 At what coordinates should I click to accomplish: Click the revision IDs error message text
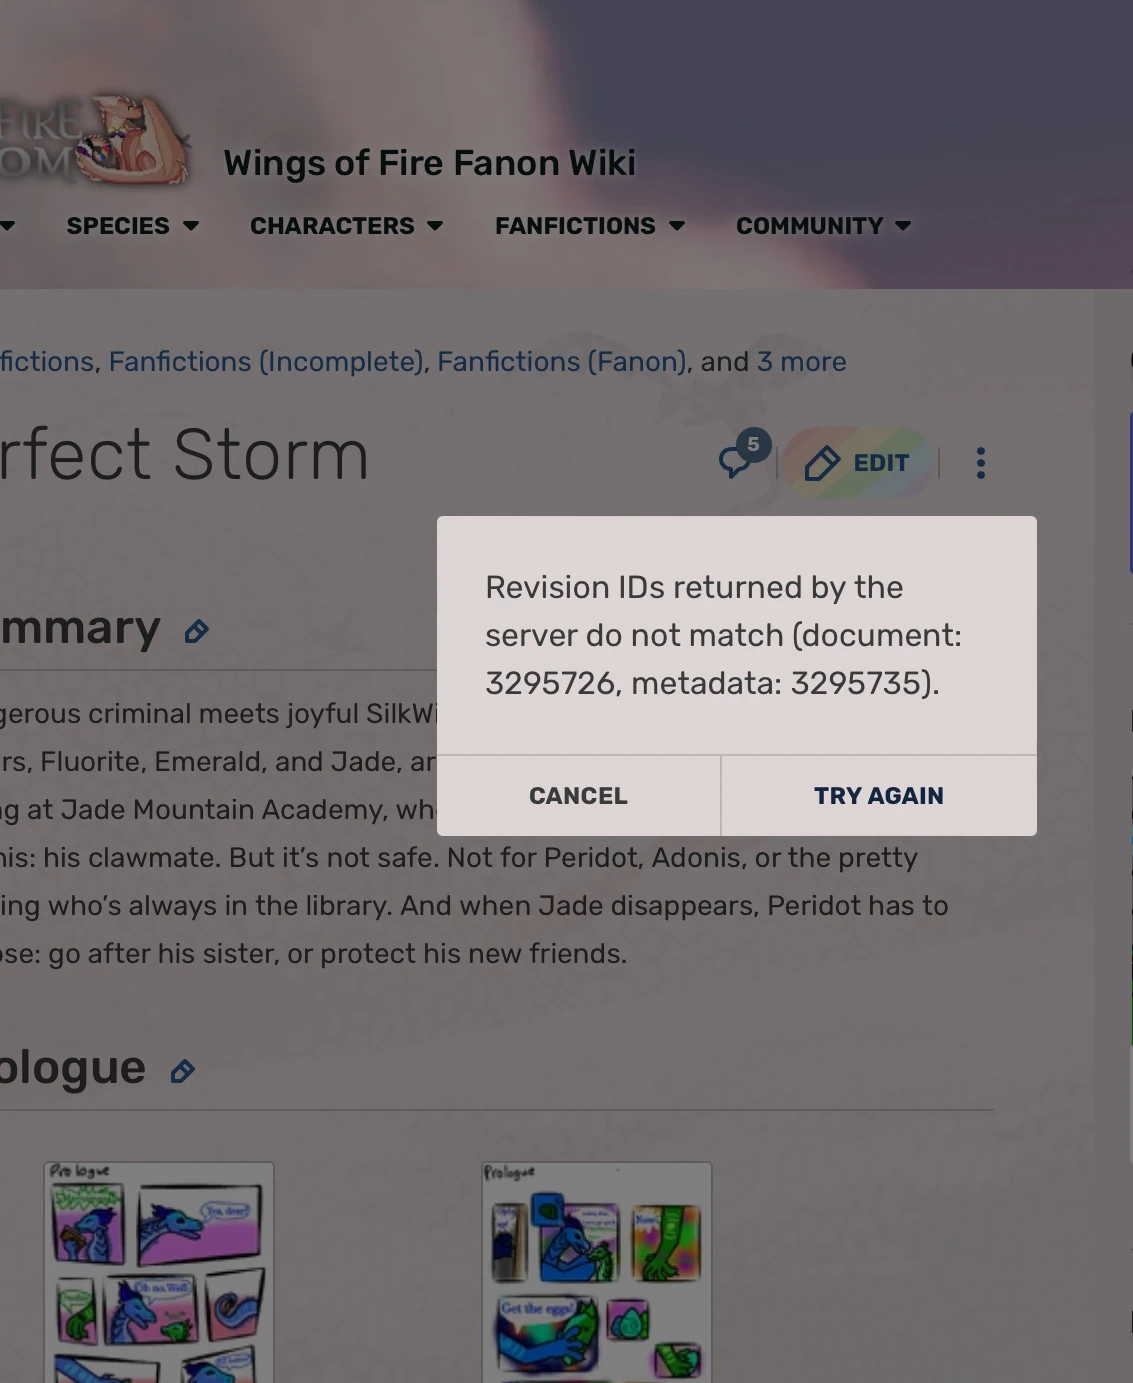click(723, 635)
